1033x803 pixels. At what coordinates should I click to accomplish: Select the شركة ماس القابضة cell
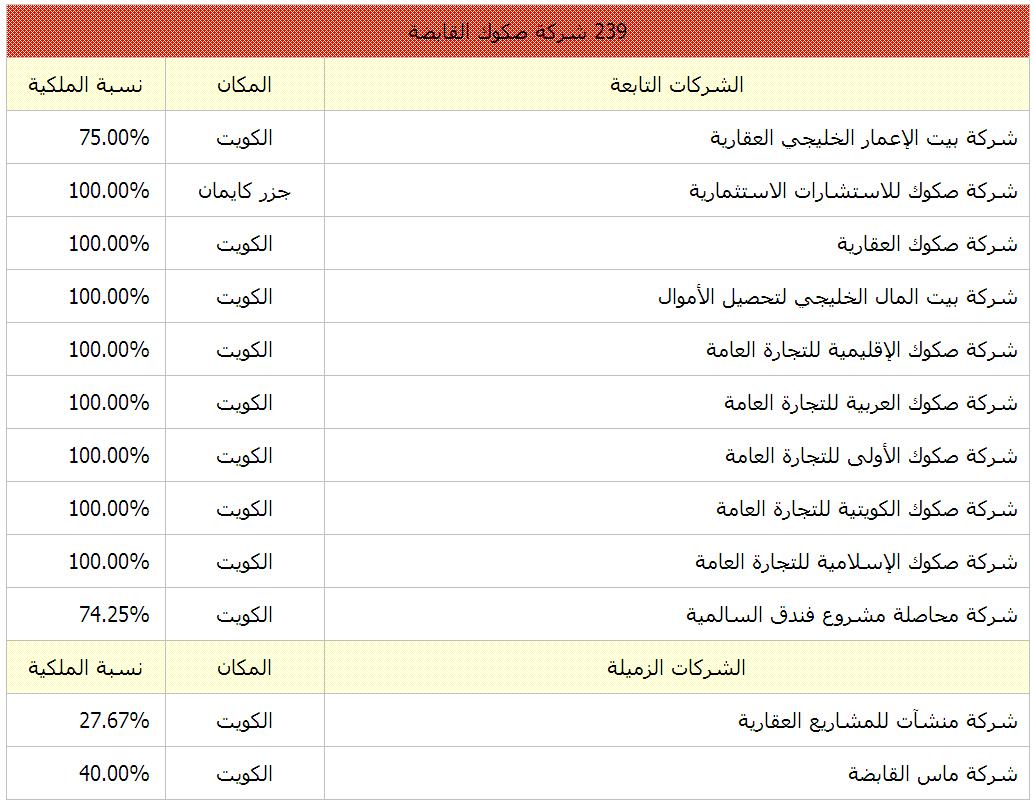click(x=932, y=774)
